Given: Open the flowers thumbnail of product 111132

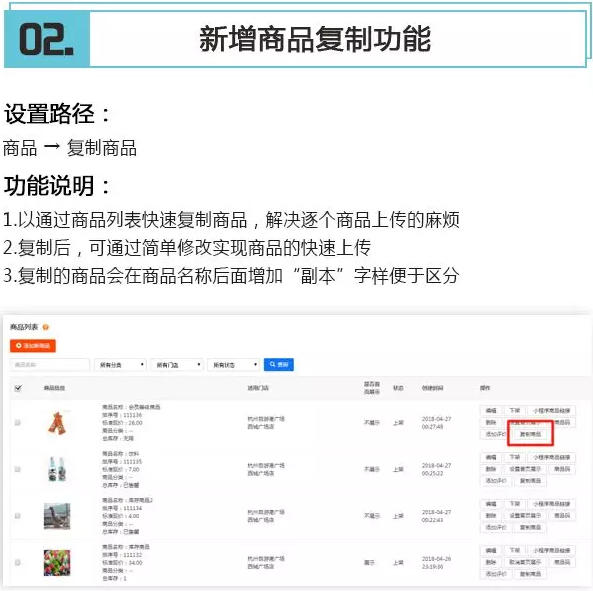Looking at the screenshot, I should tap(57, 563).
